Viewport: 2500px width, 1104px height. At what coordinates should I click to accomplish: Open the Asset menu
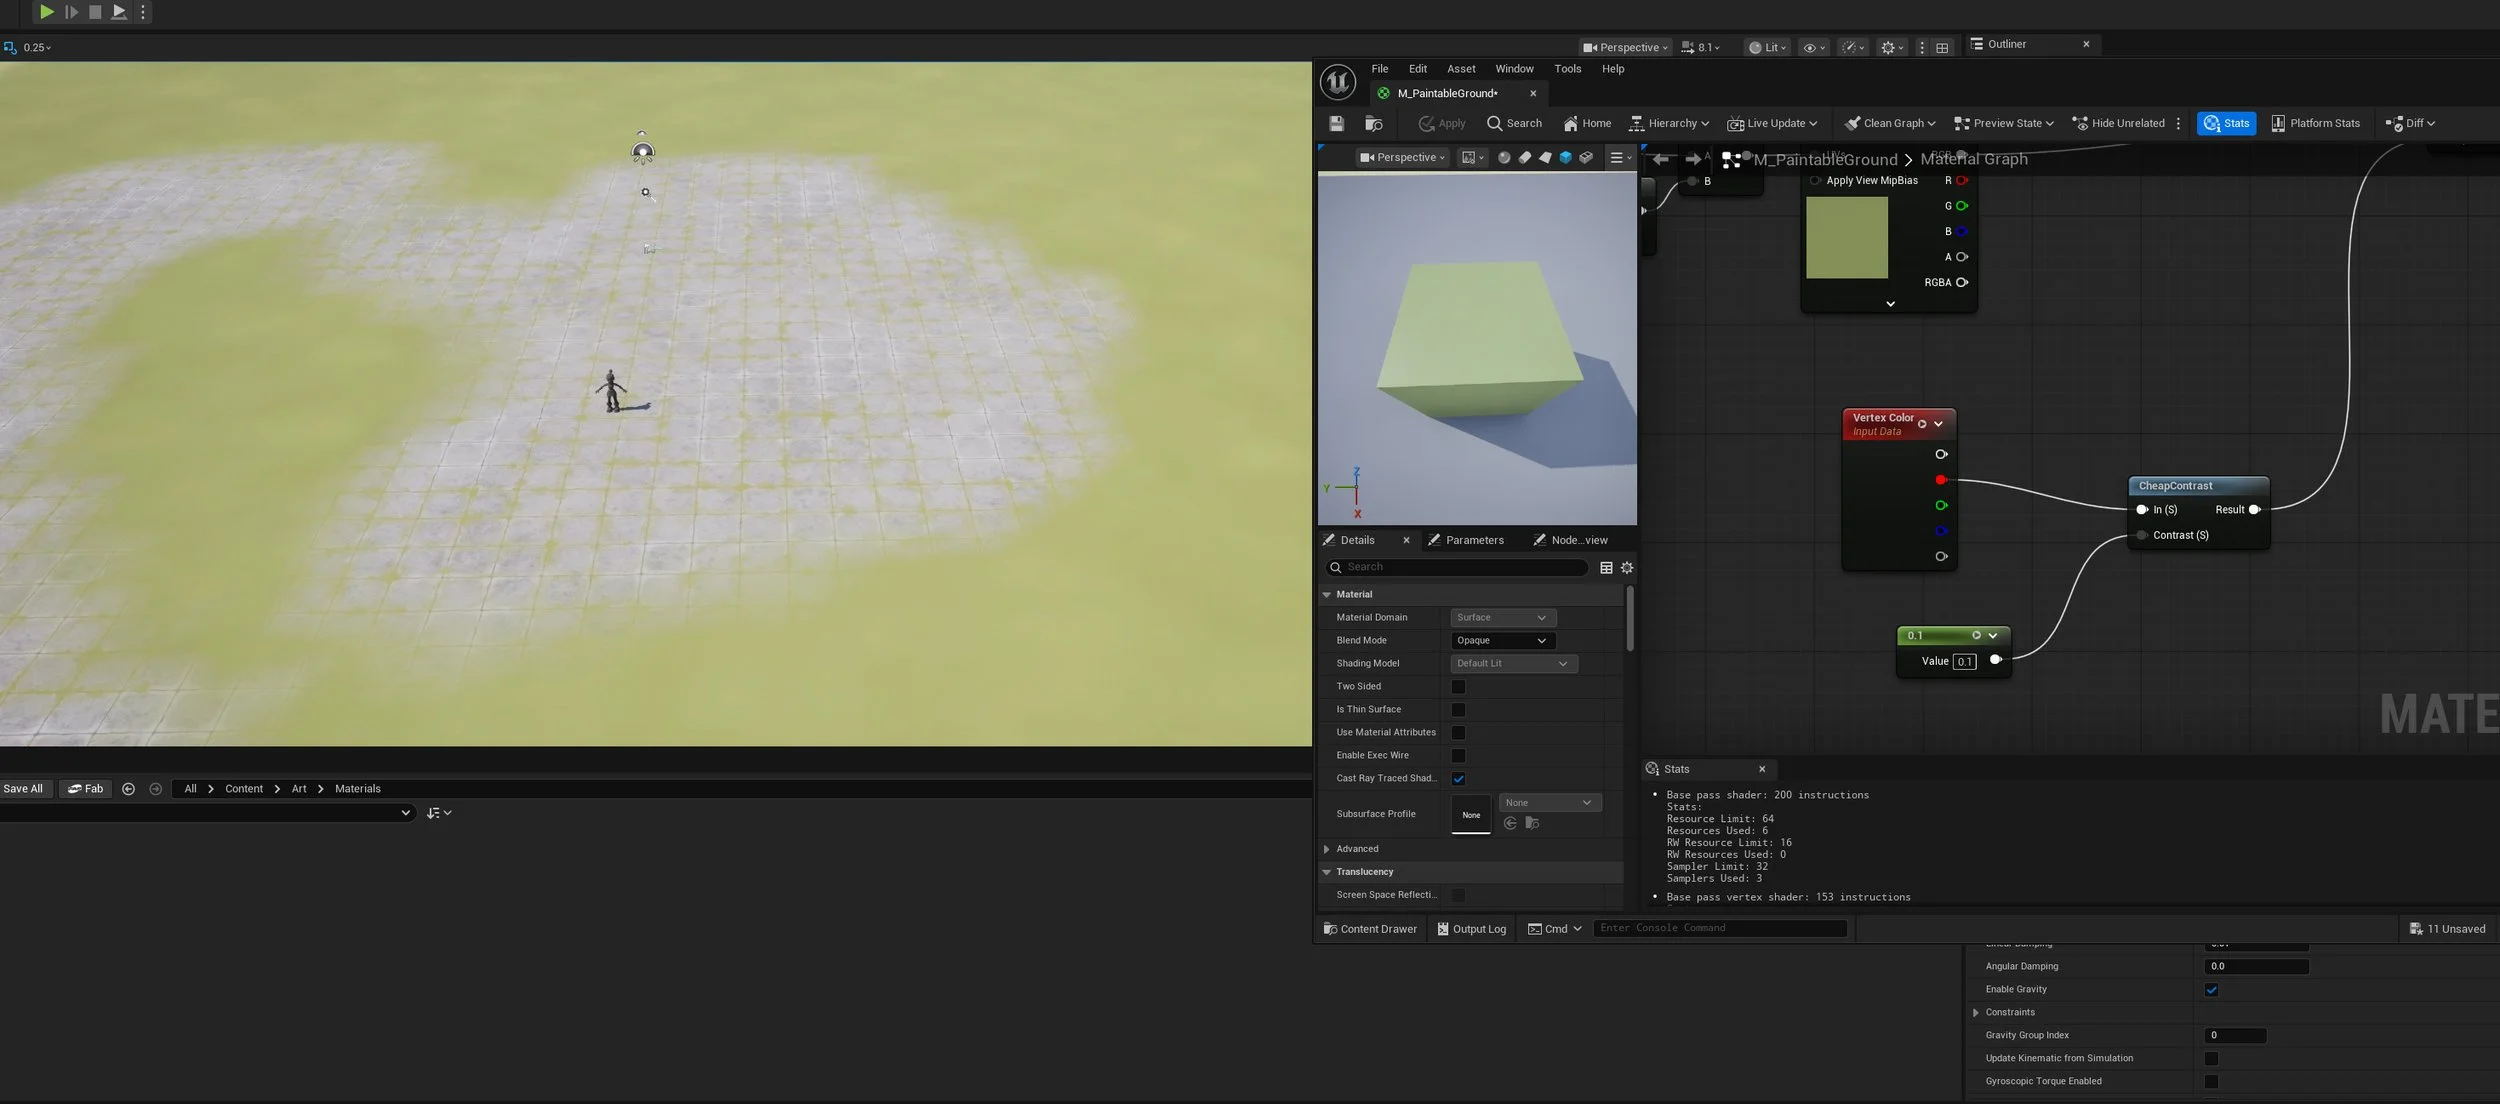point(1461,69)
